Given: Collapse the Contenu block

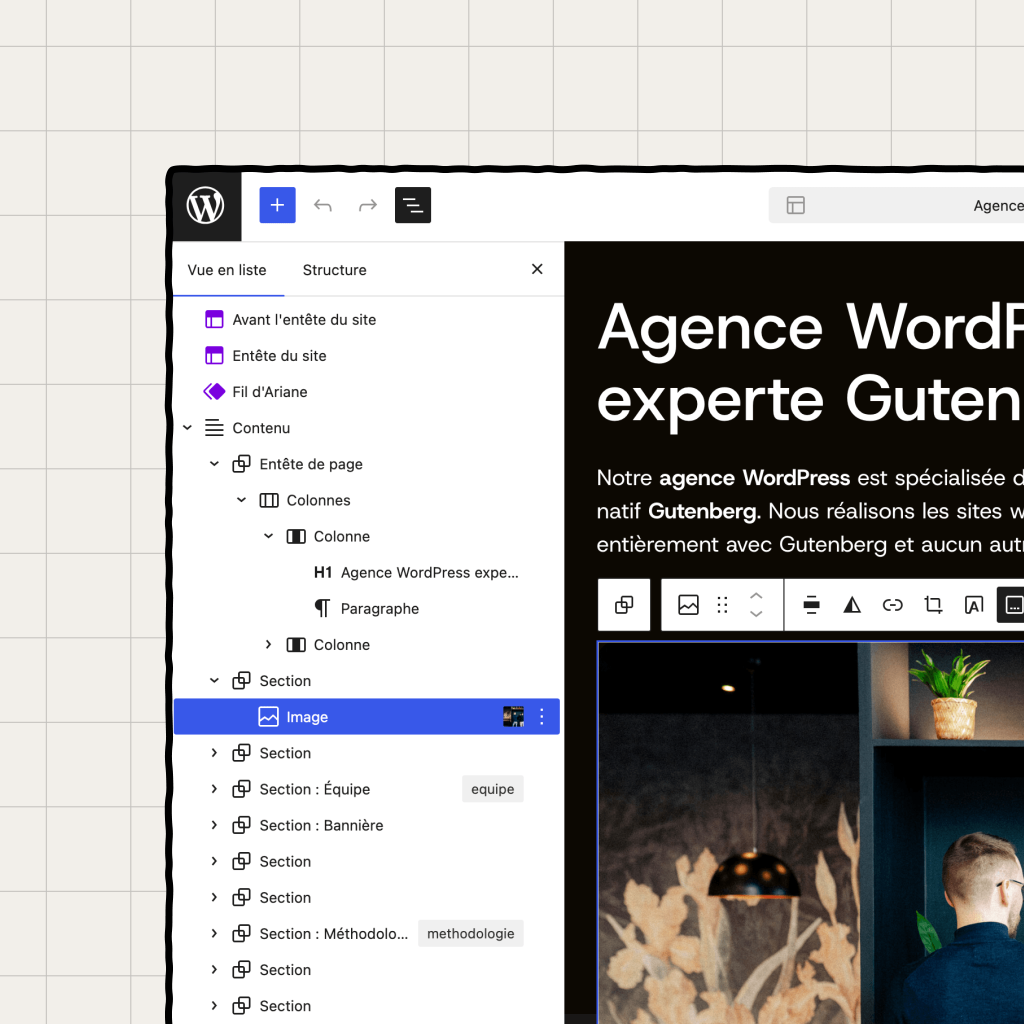Looking at the screenshot, I should [187, 428].
